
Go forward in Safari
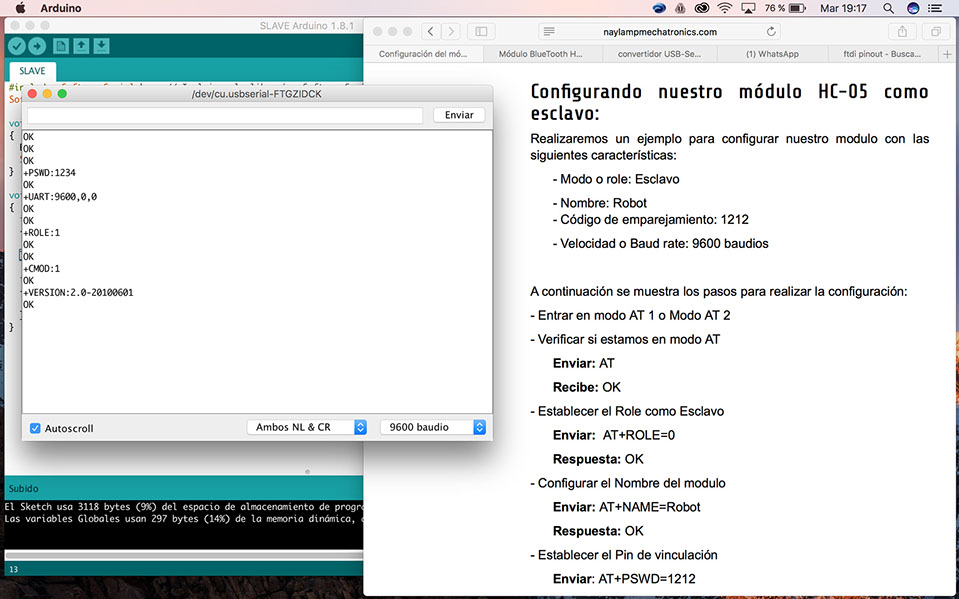[451, 31]
